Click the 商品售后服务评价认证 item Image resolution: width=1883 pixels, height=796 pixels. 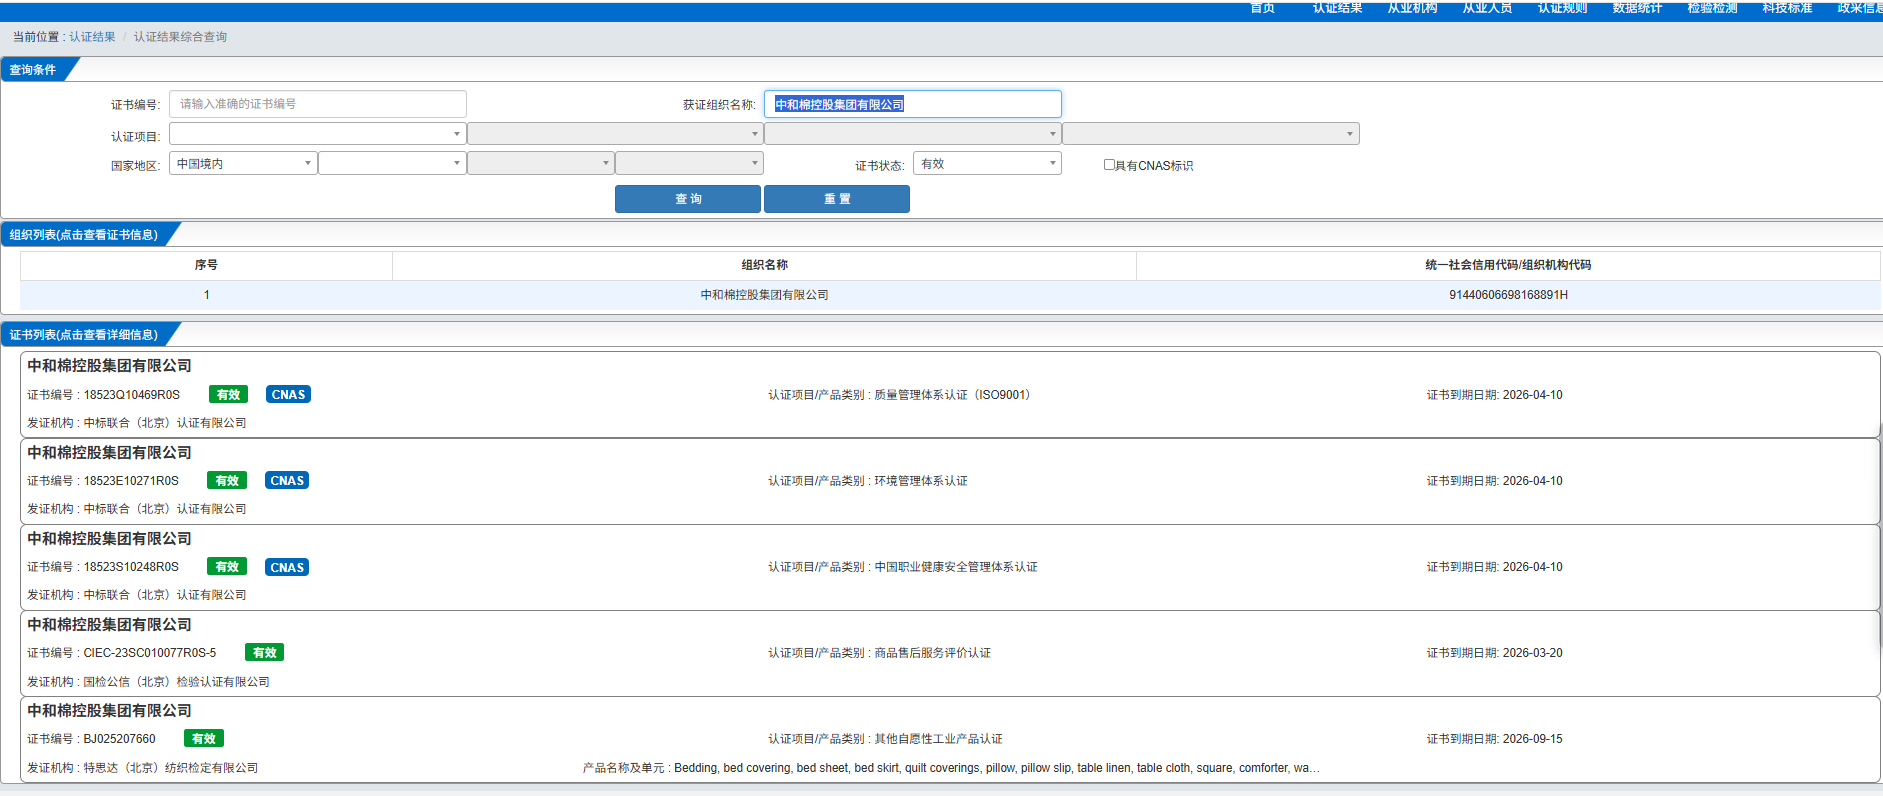[x=933, y=653]
